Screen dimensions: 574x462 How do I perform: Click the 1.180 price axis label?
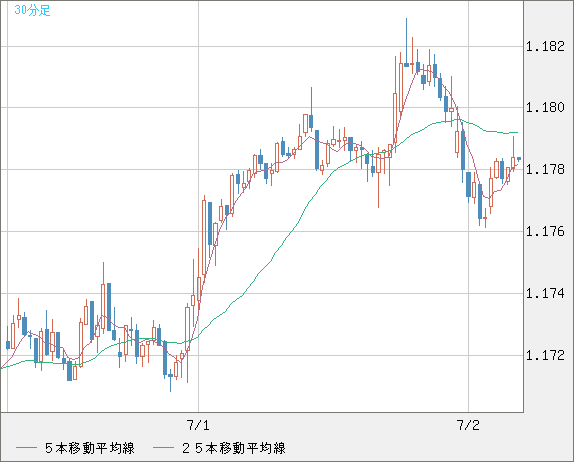pos(545,108)
